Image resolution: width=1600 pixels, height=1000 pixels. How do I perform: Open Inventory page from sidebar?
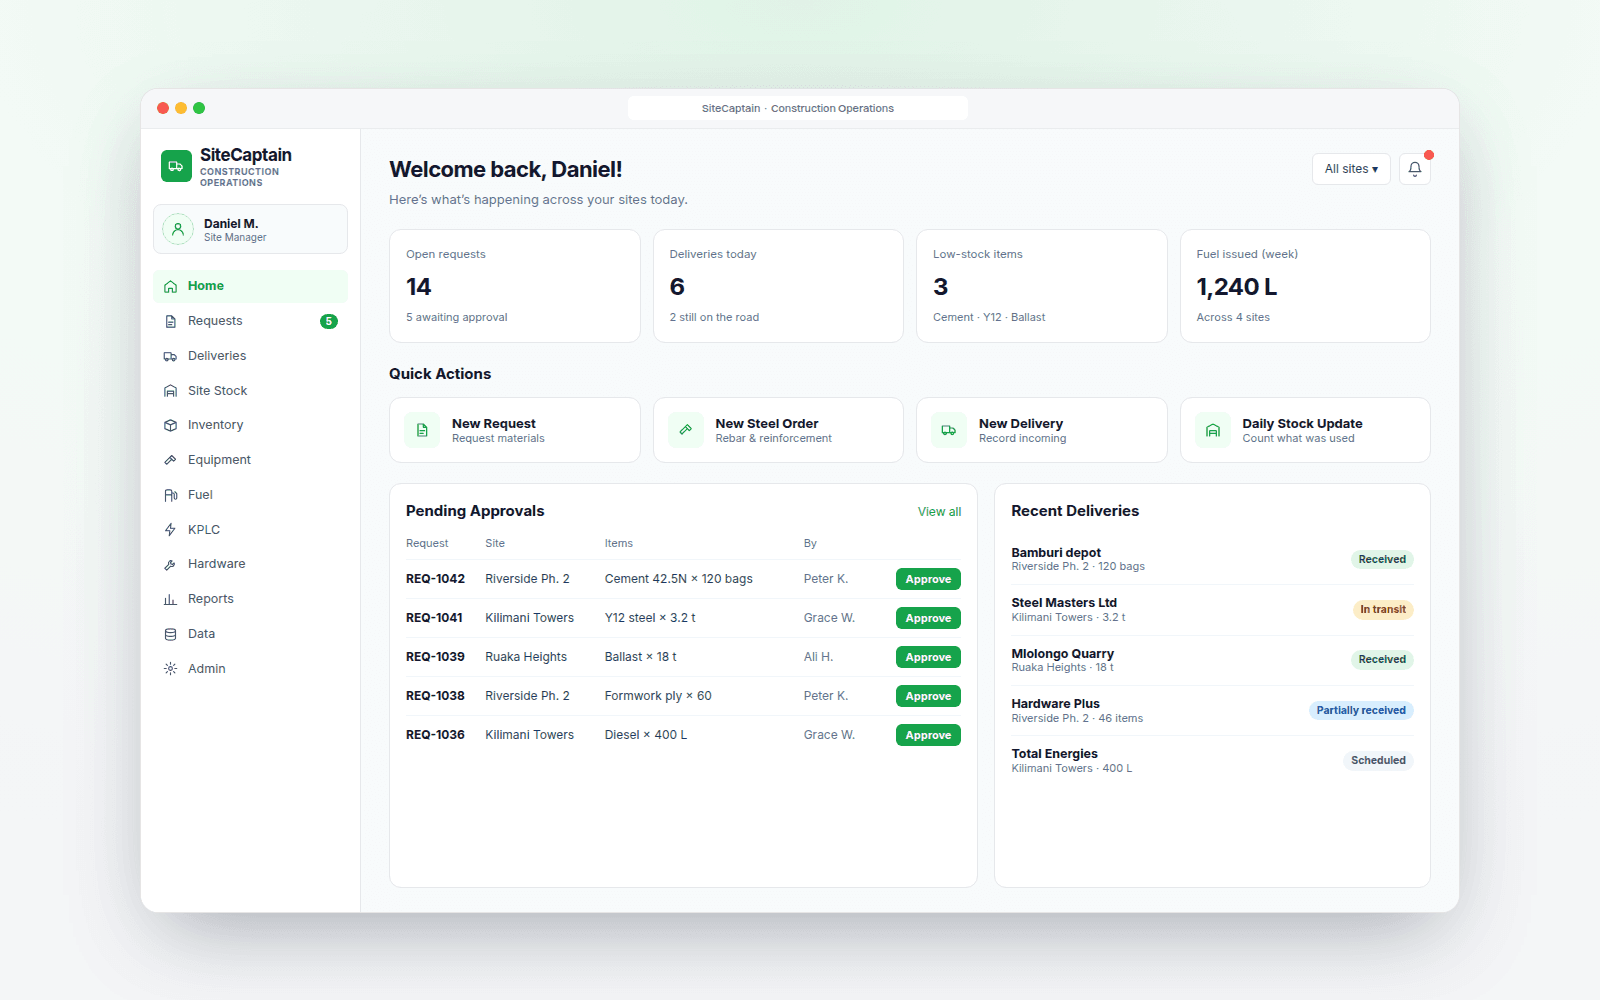click(250, 425)
